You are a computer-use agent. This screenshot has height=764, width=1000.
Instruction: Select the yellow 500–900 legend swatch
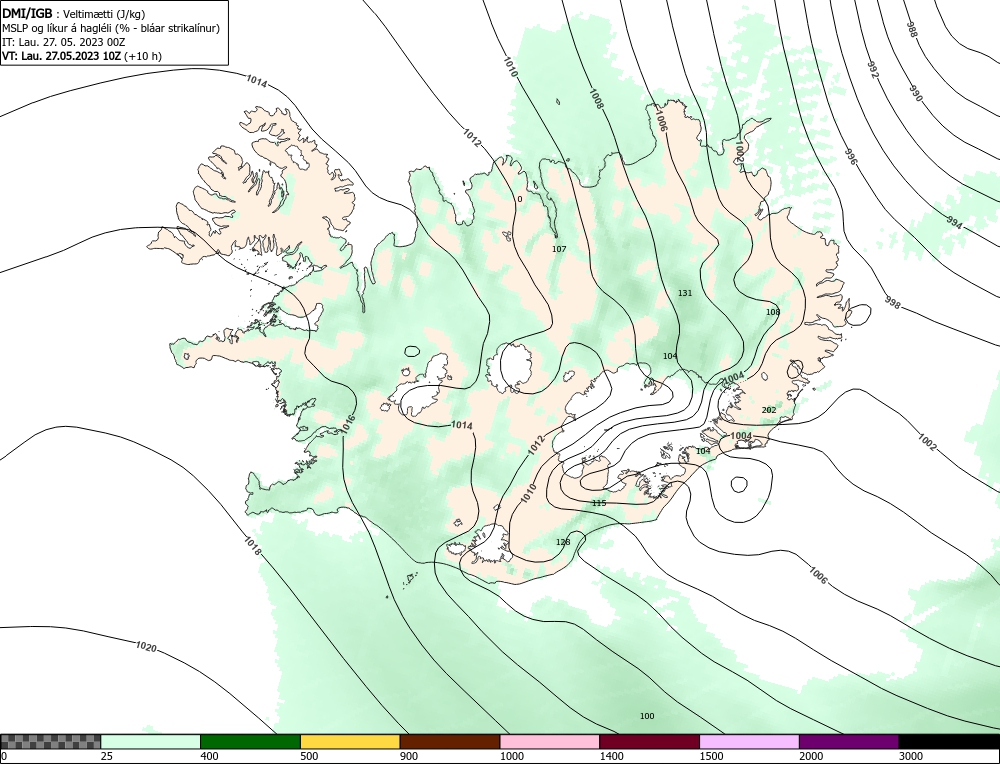click(x=350, y=741)
